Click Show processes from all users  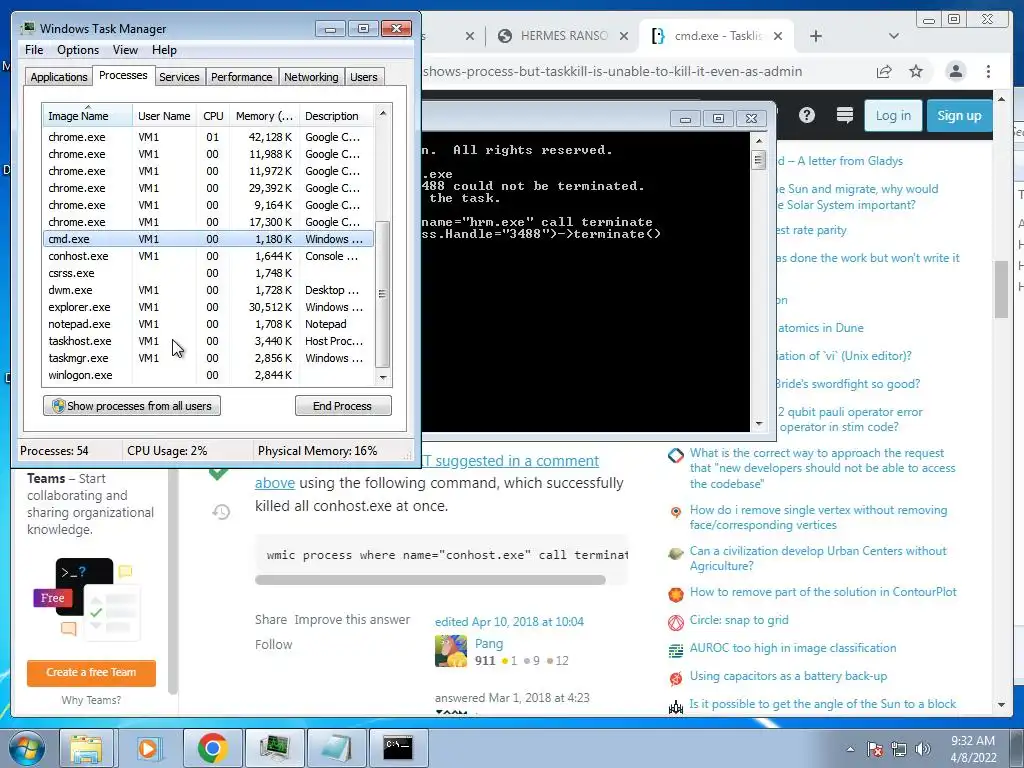pyautogui.click(x=132, y=406)
